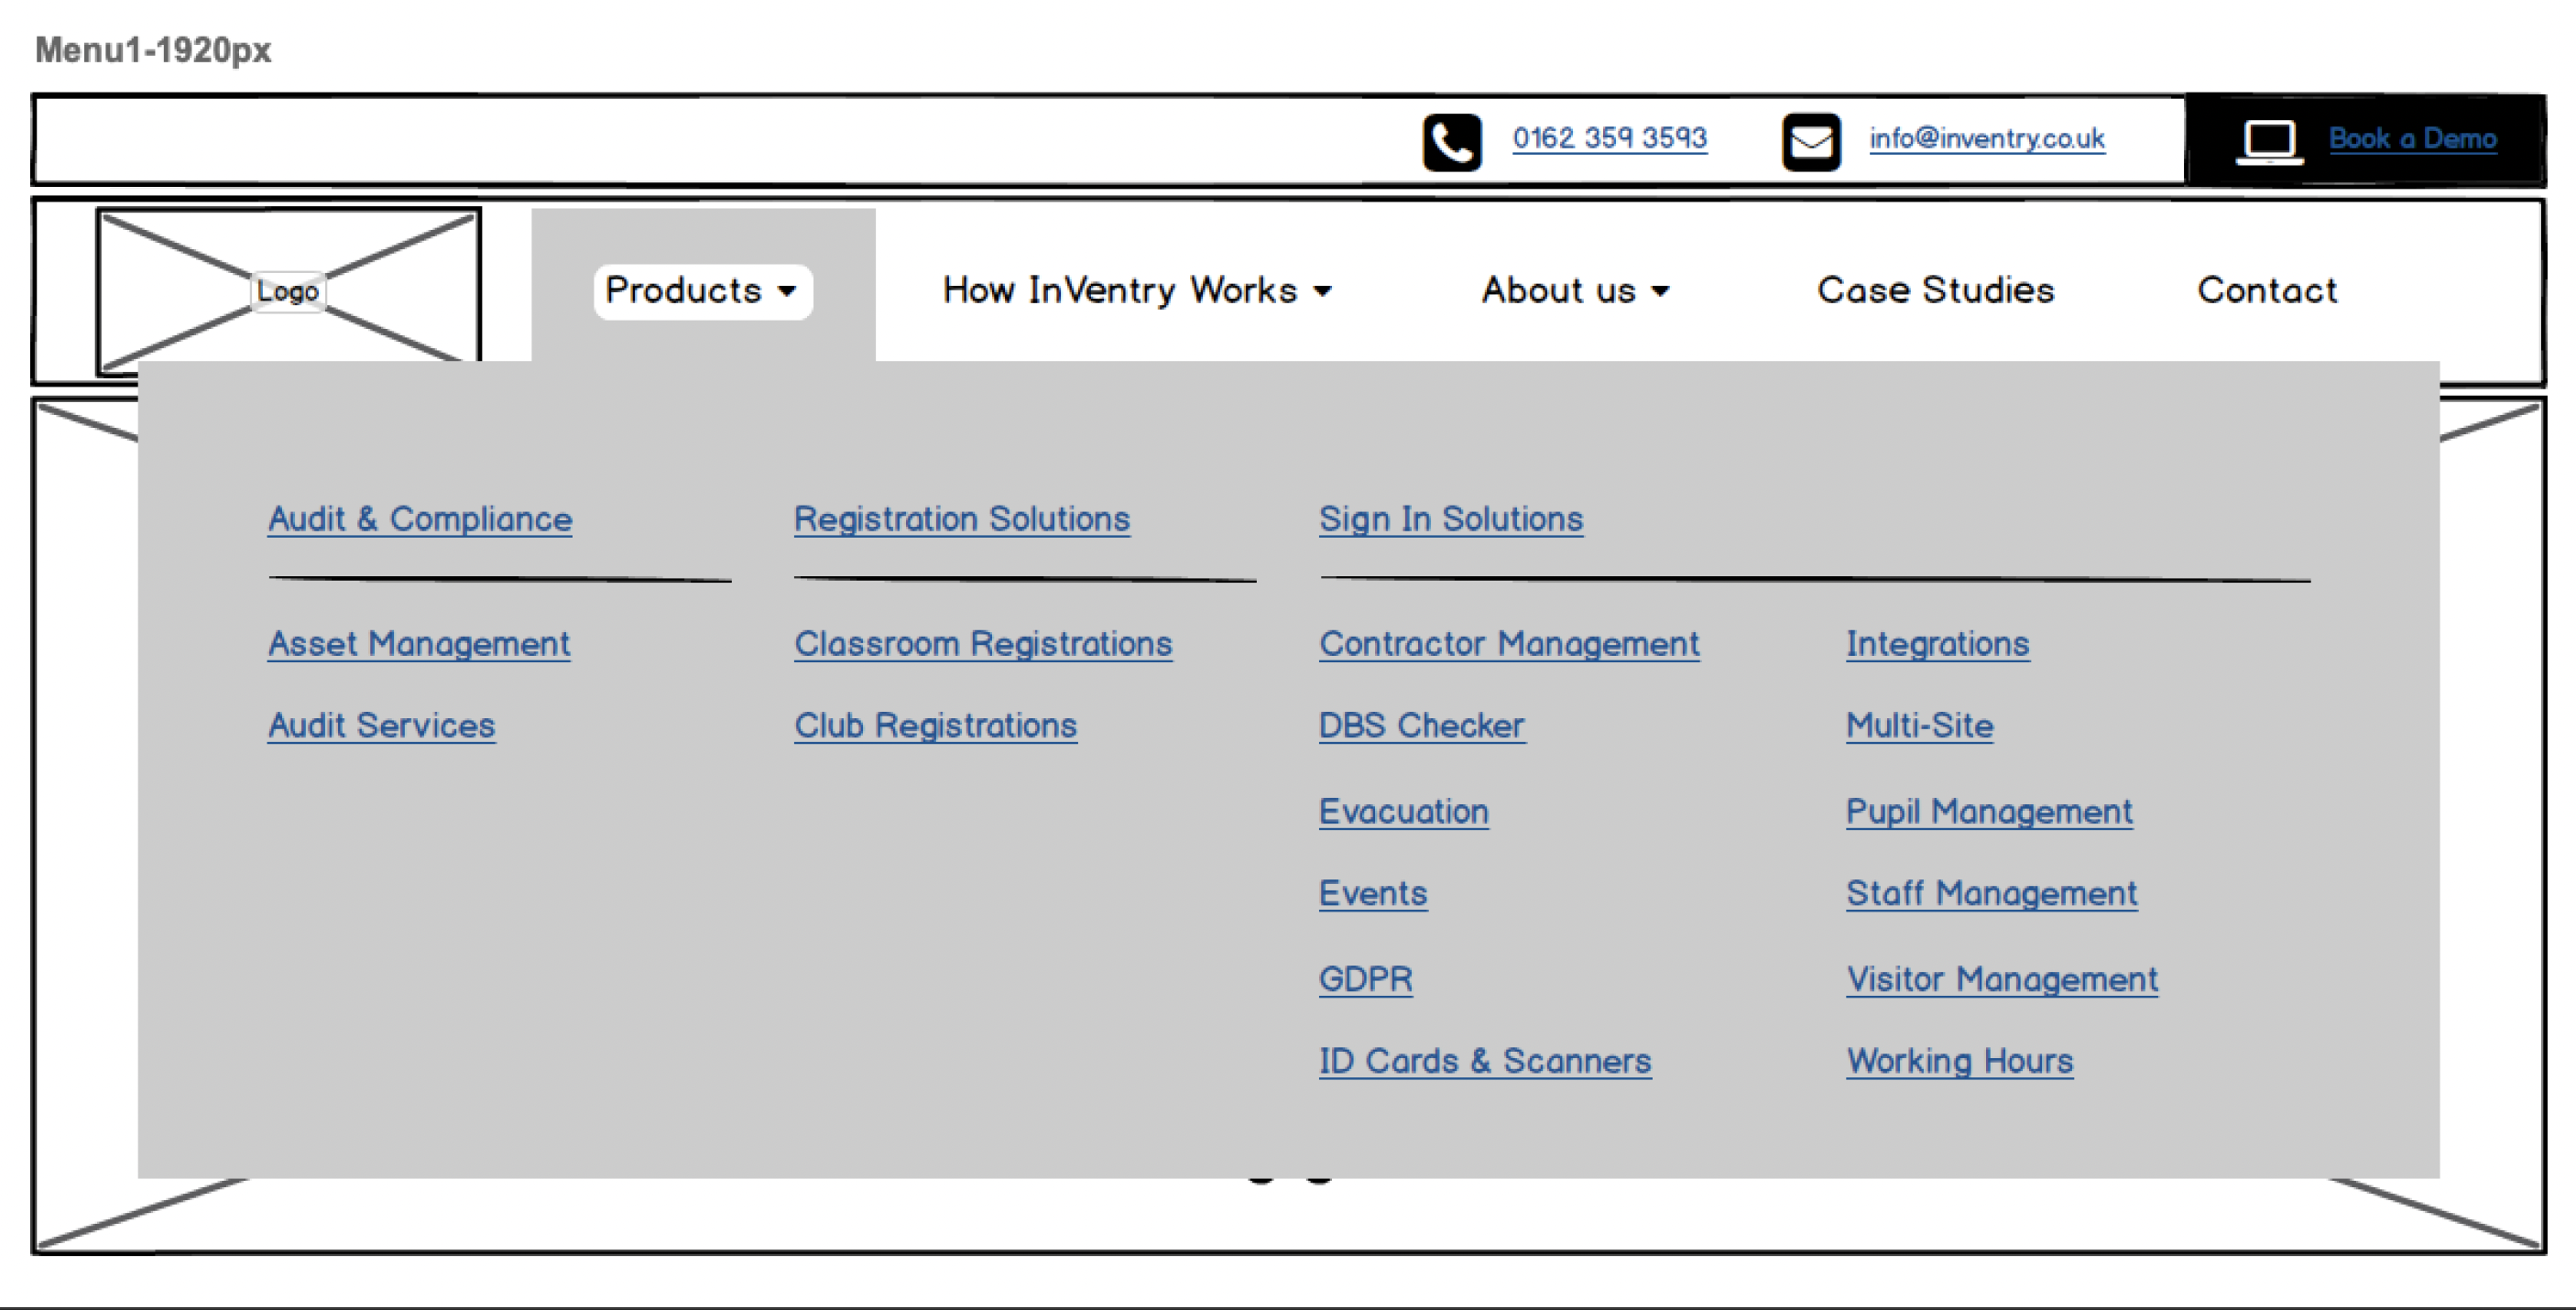Open ID Cards & Scanners link
Image resolution: width=2576 pixels, height=1310 pixels.
click(x=1485, y=1062)
